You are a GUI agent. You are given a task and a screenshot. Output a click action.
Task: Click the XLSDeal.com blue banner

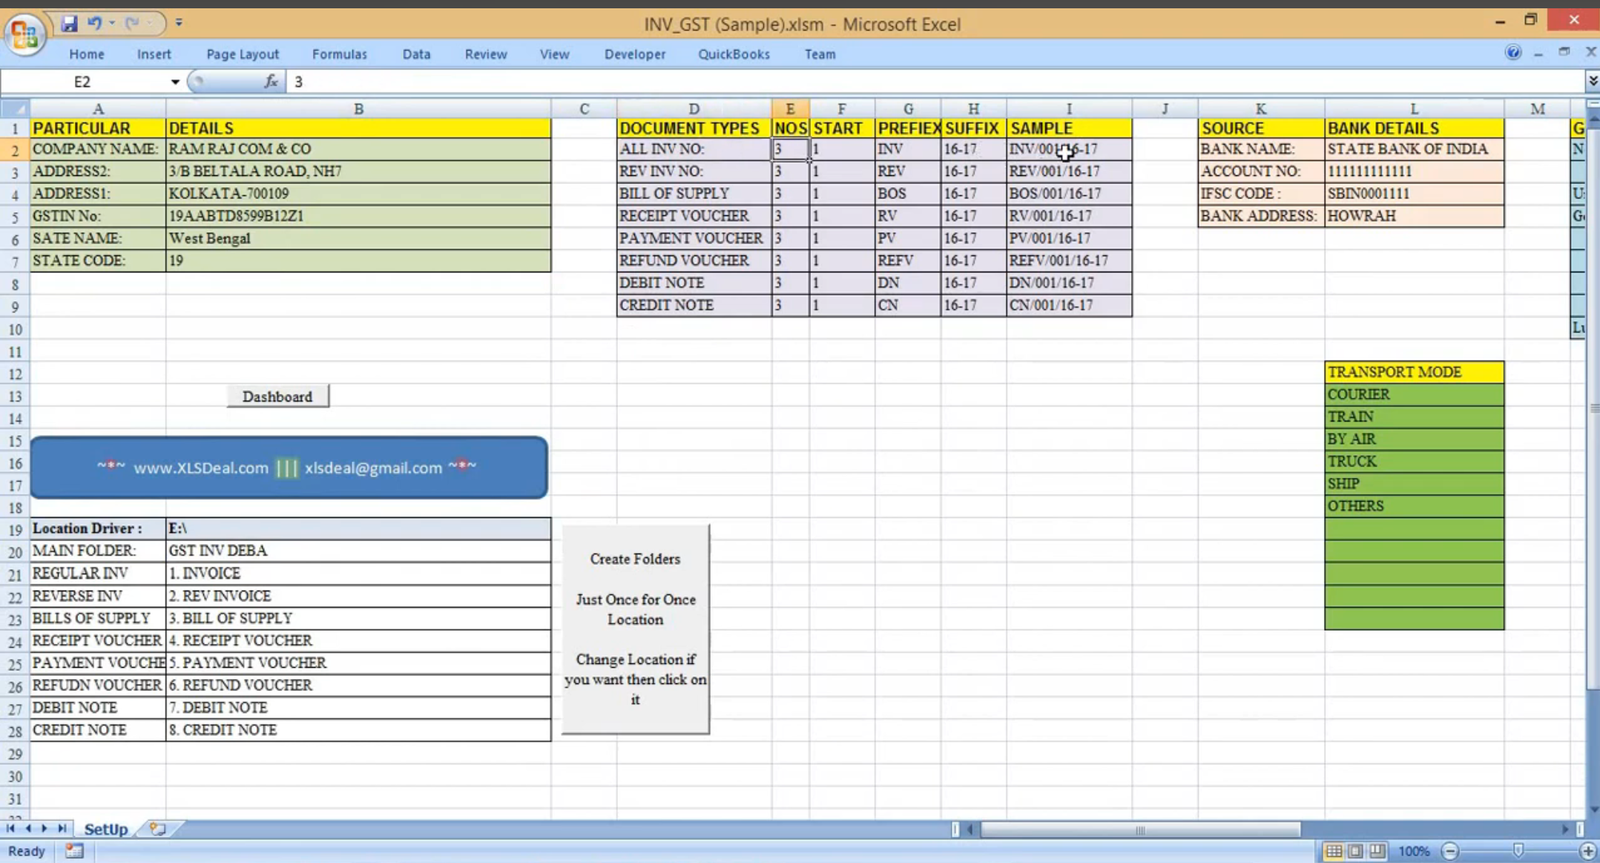289,467
